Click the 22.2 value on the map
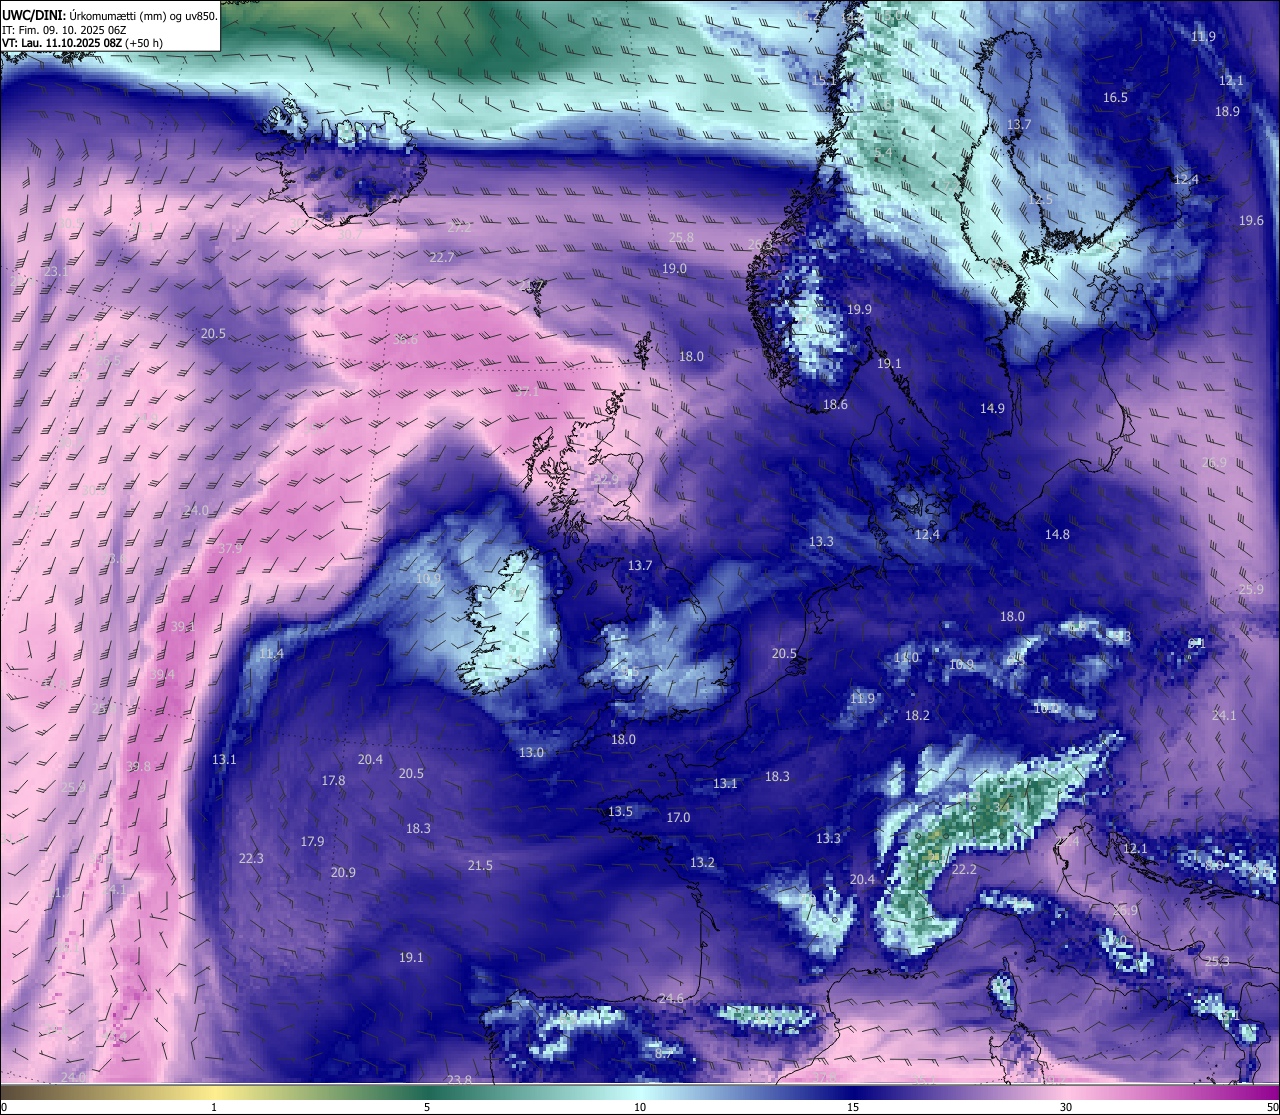Viewport: 1280px width, 1115px height. tap(964, 871)
